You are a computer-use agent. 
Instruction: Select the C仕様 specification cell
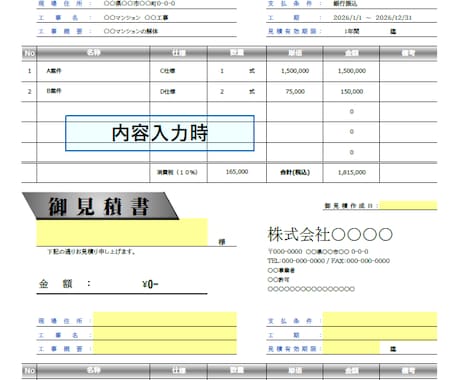(x=178, y=71)
